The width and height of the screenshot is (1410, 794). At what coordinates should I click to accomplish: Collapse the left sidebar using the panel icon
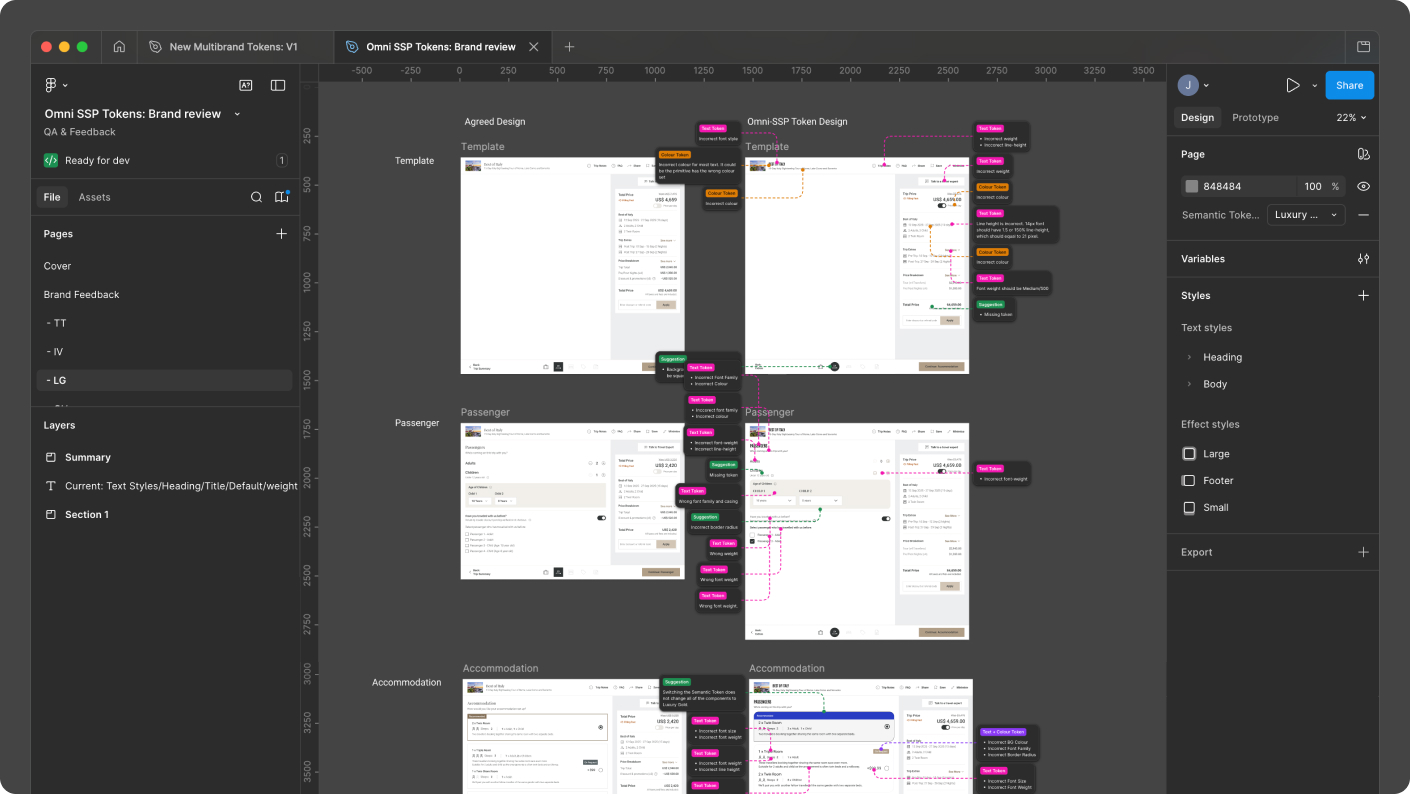tap(277, 85)
